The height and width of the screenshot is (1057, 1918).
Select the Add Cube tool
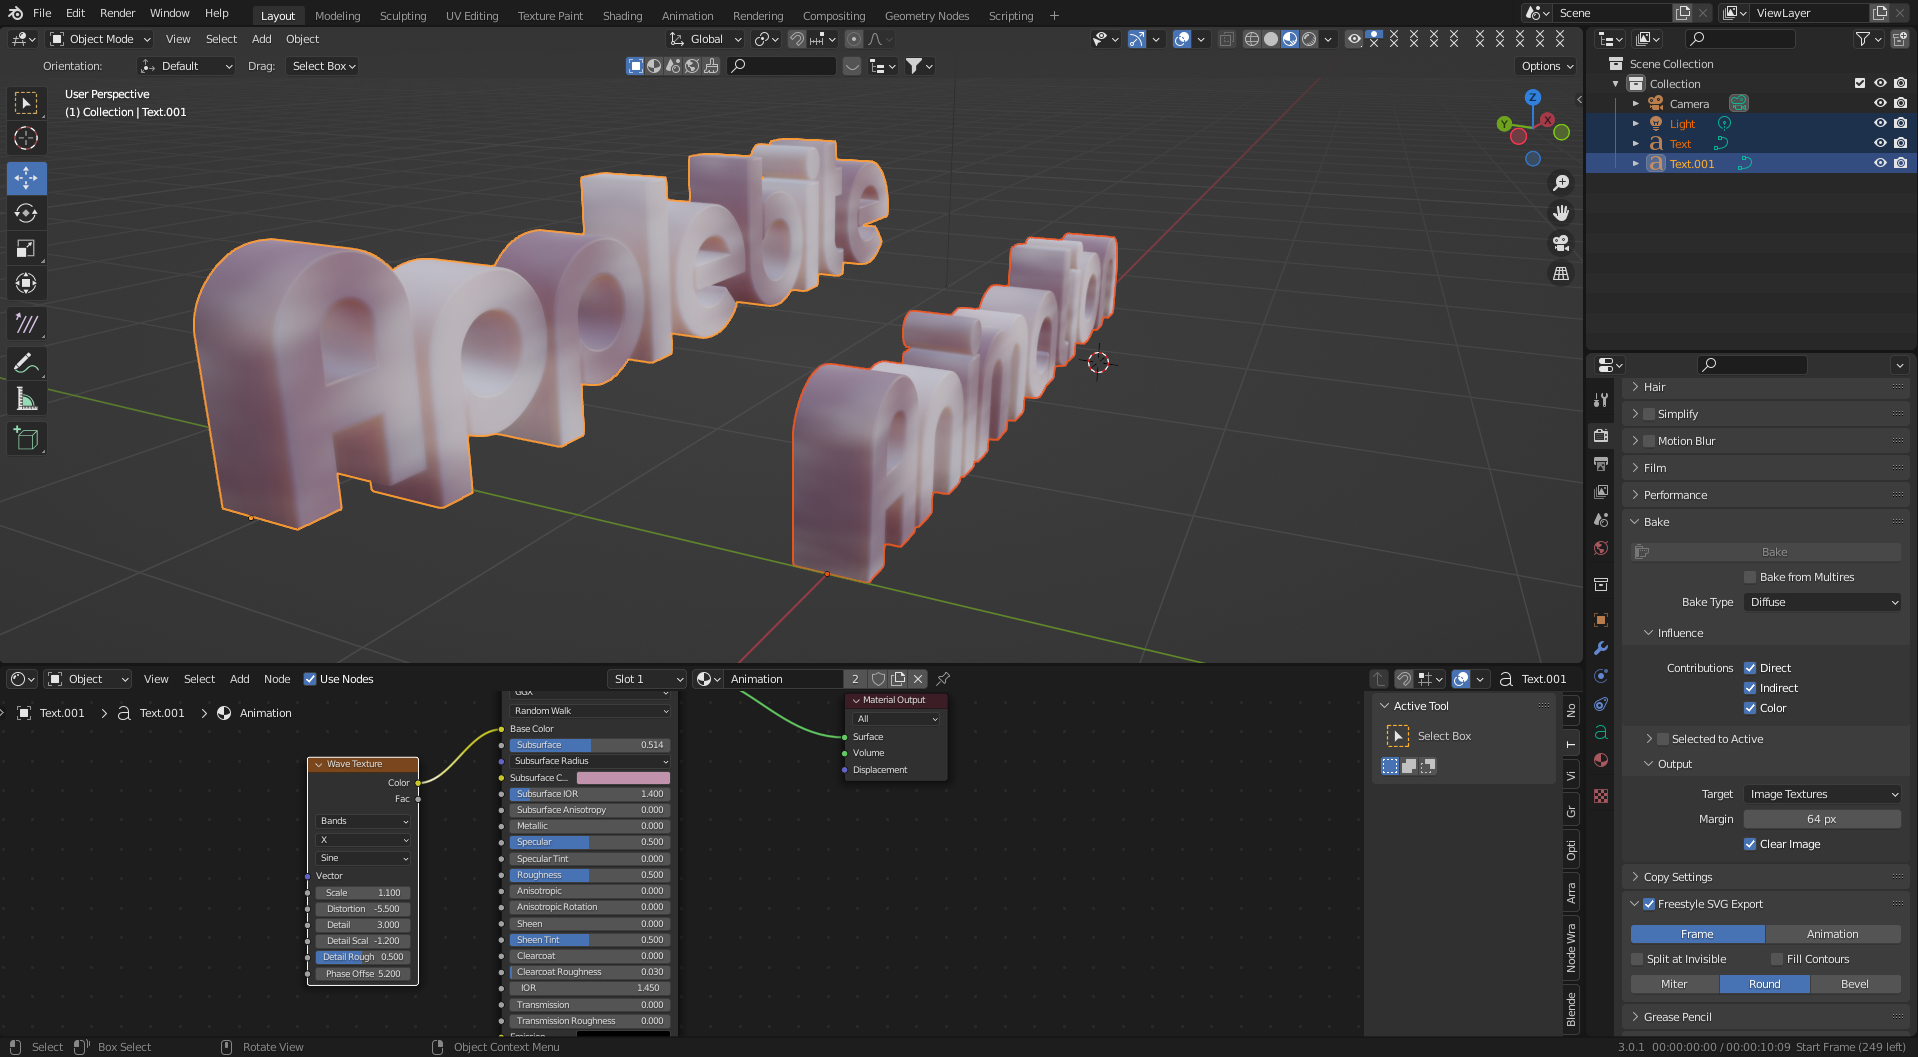tap(27, 438)
